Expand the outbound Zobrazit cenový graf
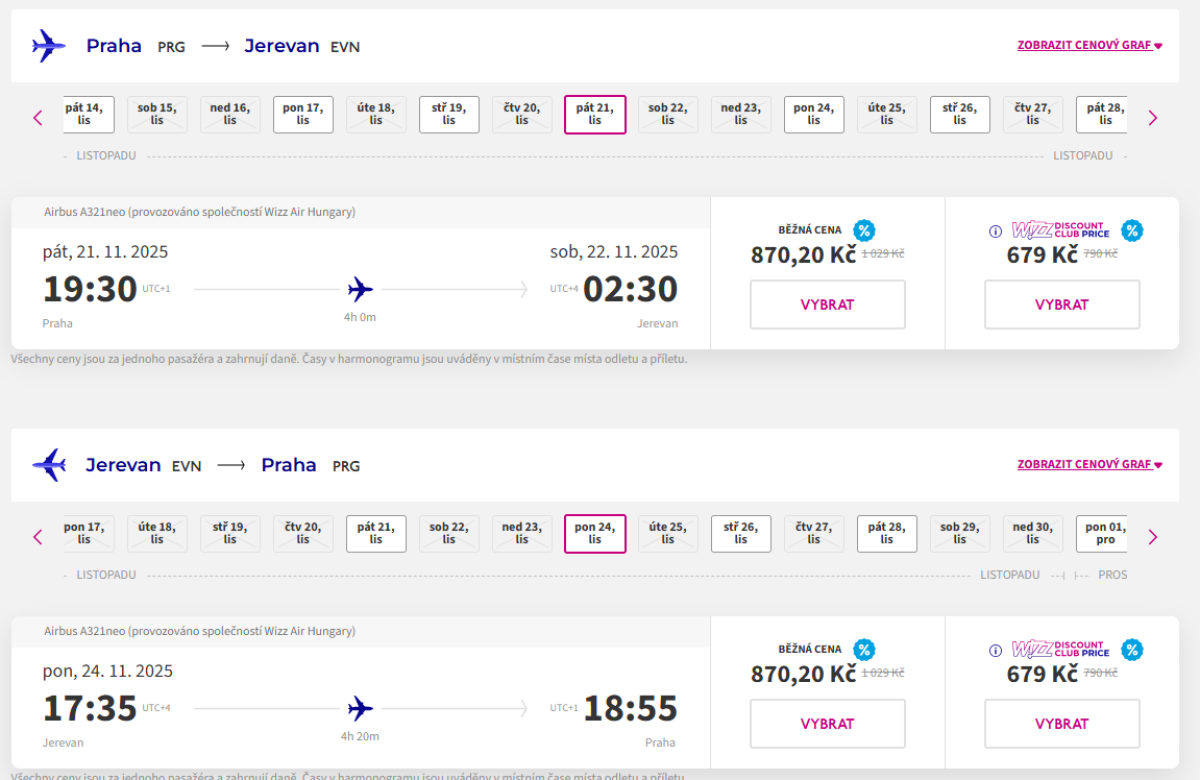This screenshot has height=780, width=1200. pos(1089,46)
